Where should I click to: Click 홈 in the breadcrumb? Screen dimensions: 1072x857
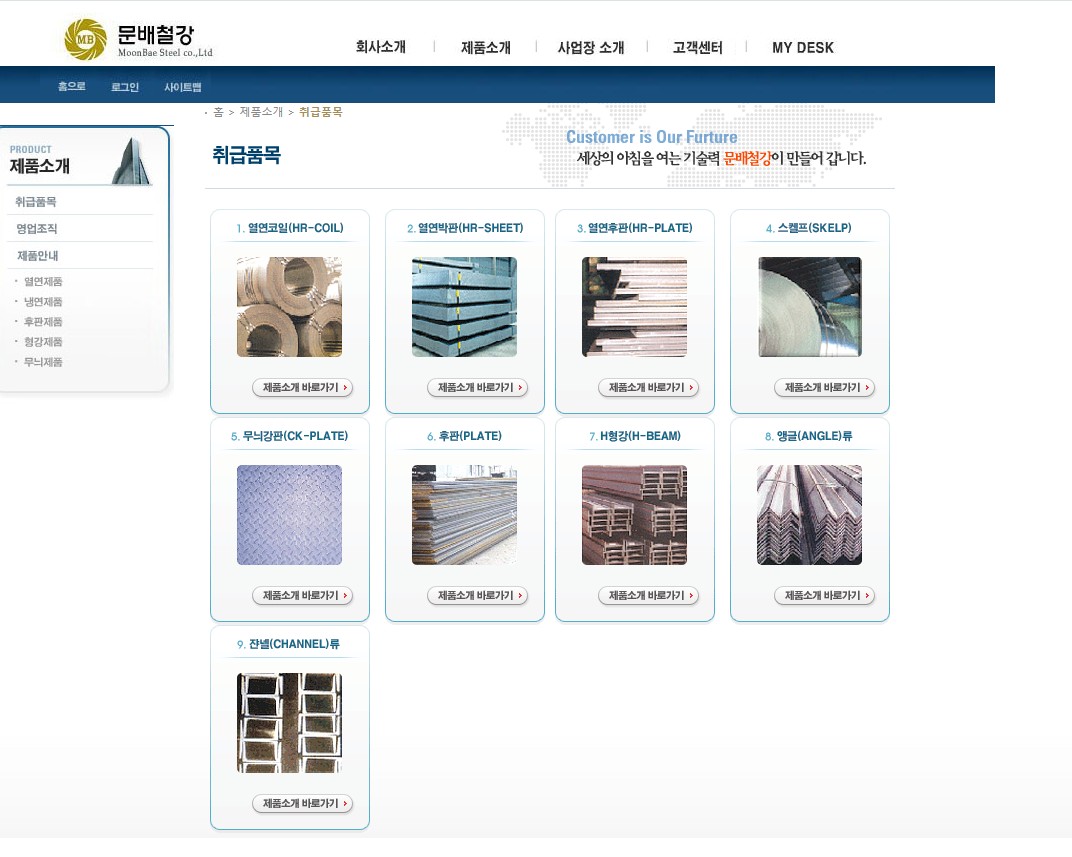click(x=218, y=112)
